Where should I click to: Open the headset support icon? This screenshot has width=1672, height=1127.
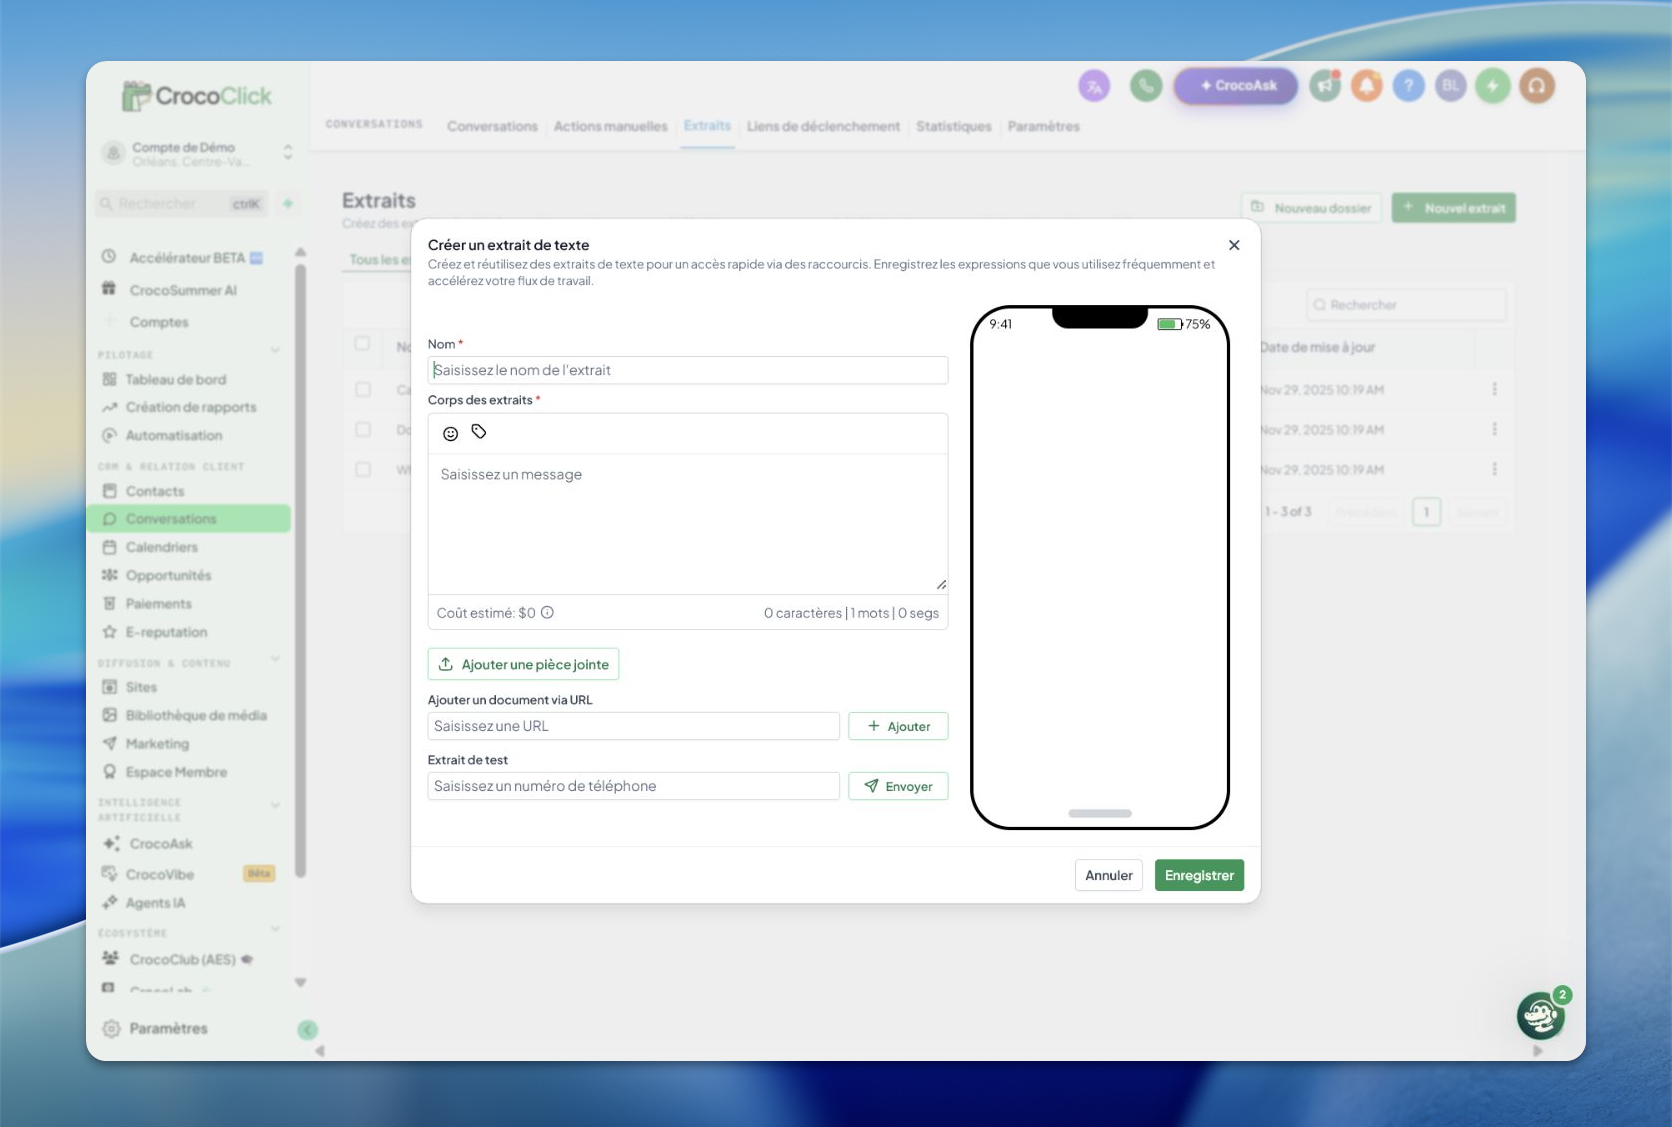click(x=1537, y=86)
